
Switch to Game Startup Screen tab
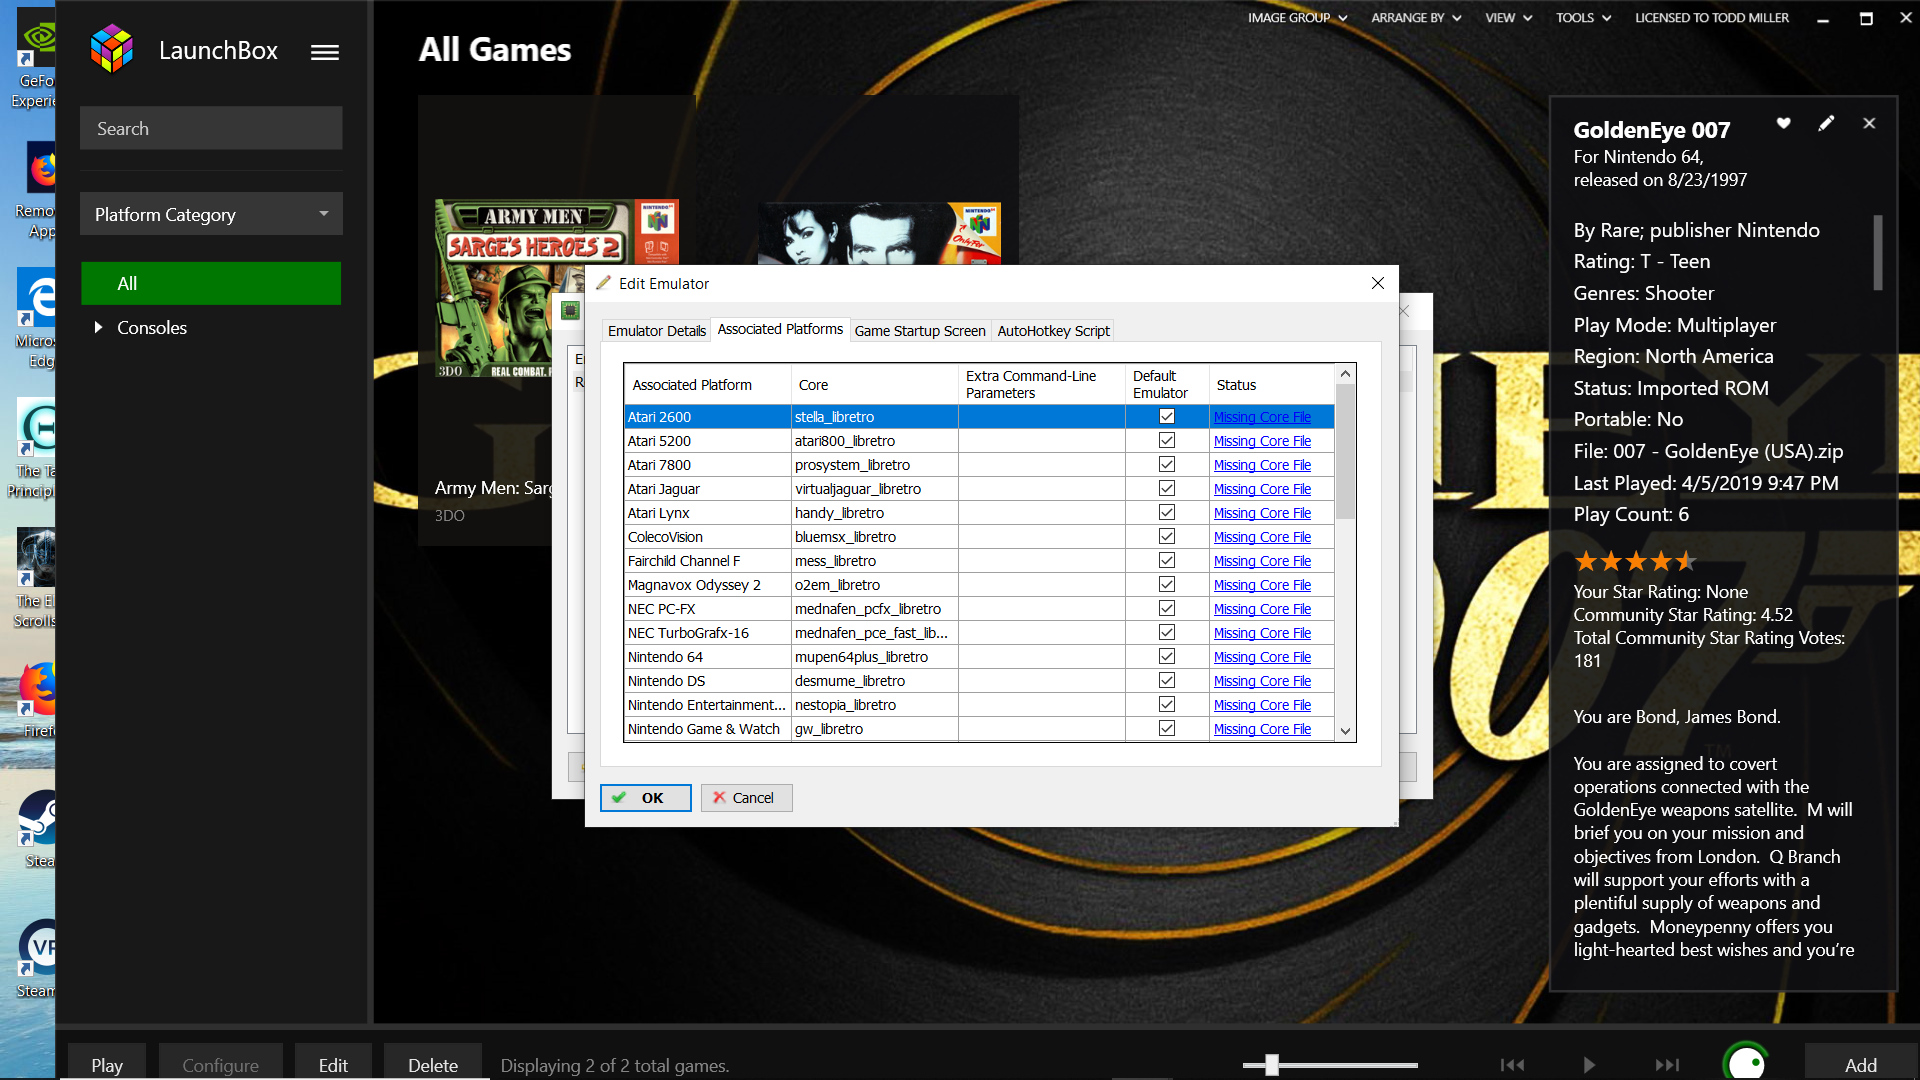tap(919, 331)
